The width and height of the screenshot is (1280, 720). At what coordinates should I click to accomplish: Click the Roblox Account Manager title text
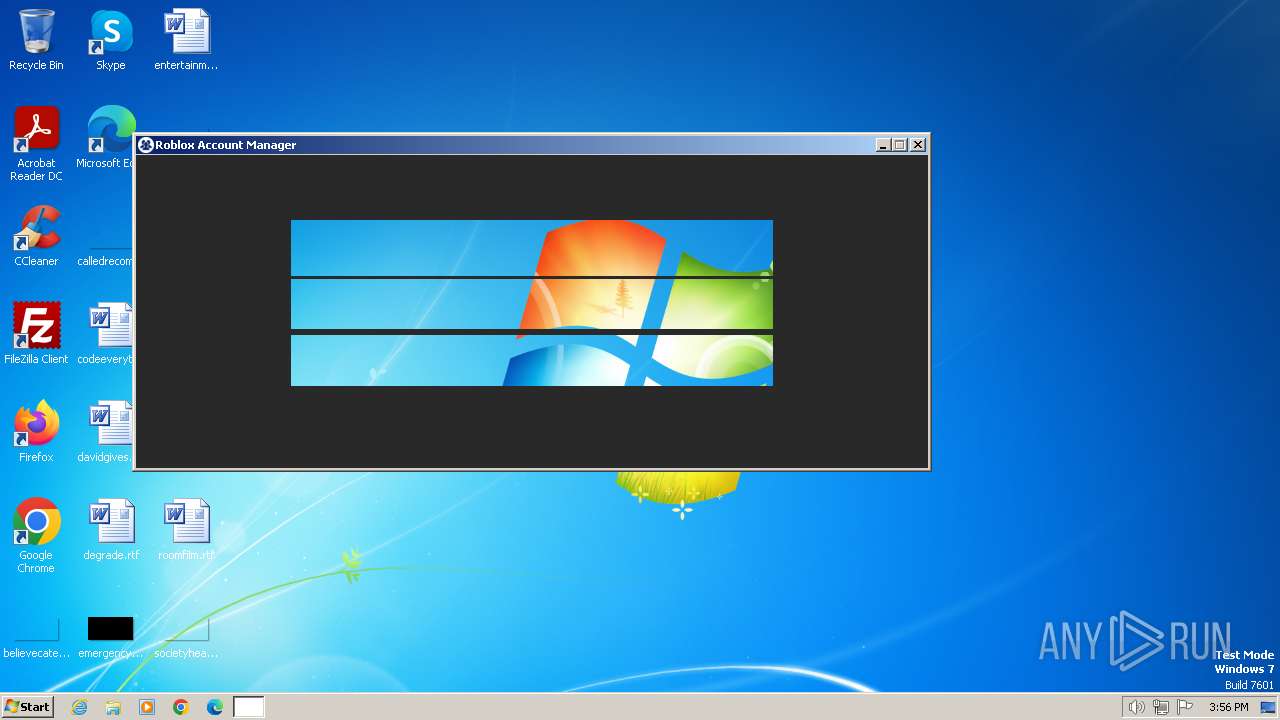pos(226,145)
